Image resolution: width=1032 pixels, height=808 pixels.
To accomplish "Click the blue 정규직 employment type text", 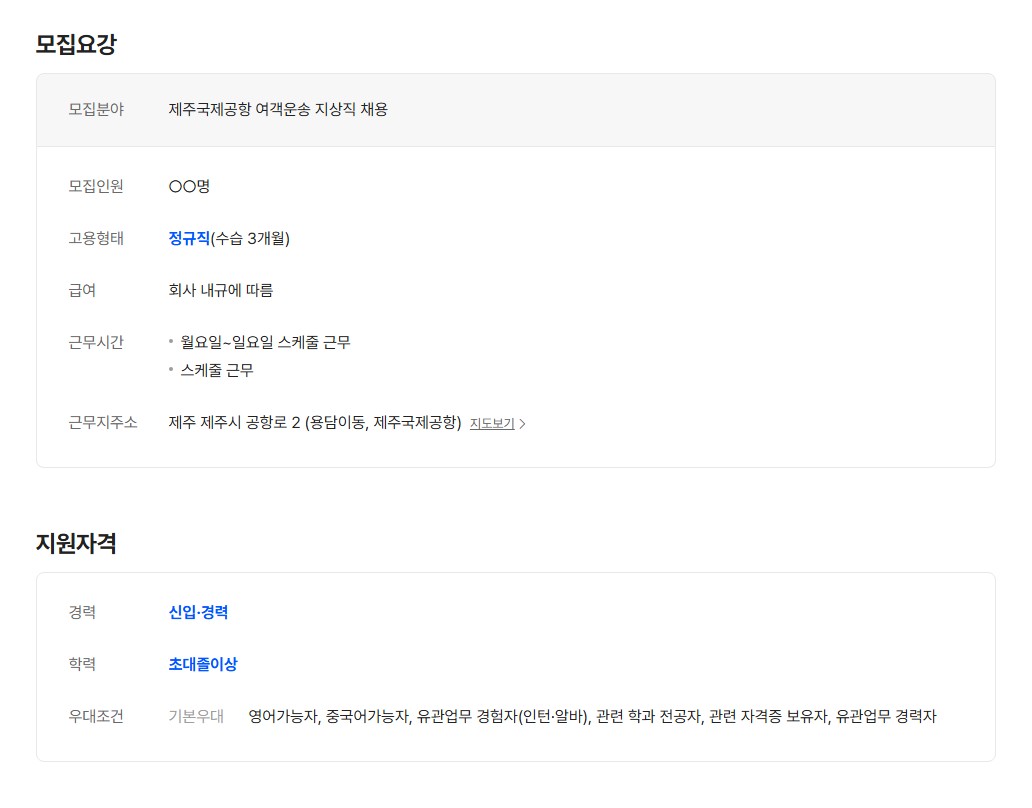I will (x=189, y=238).
